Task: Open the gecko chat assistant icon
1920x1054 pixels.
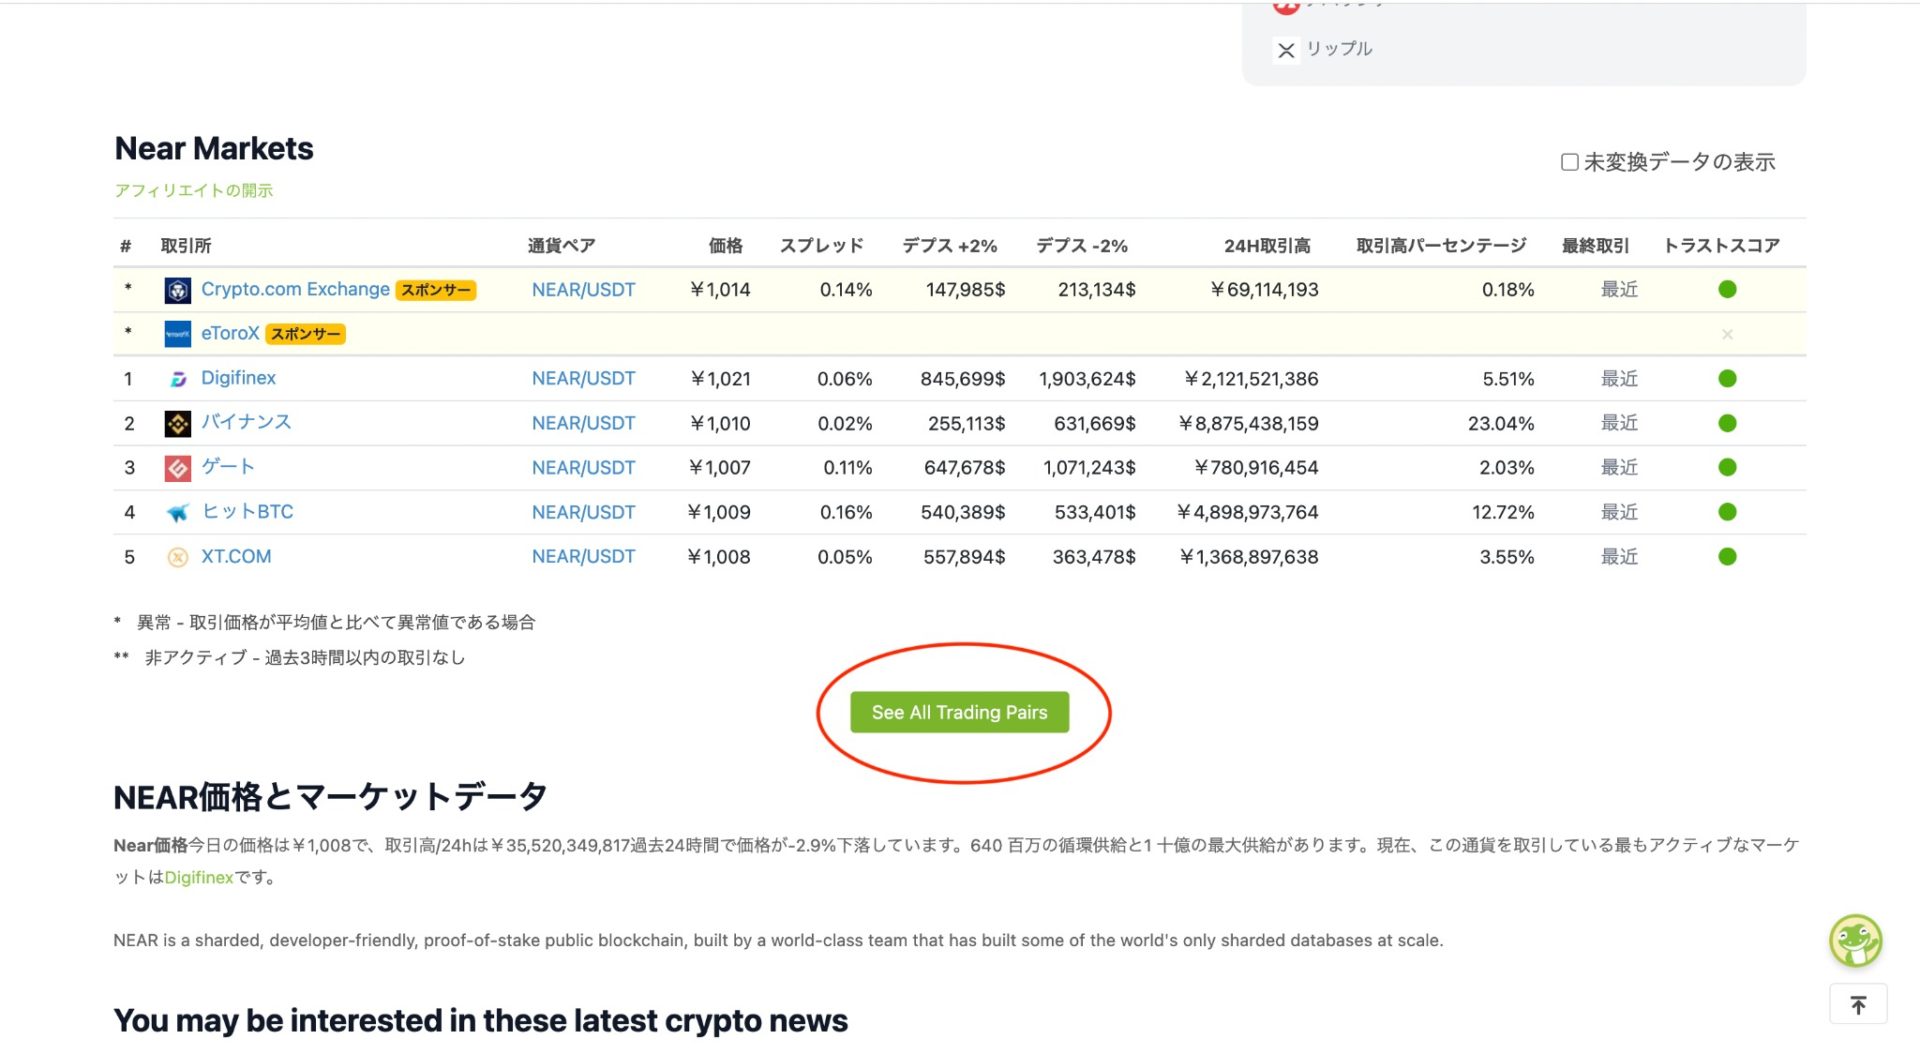Action: (x=1857, y=940)
